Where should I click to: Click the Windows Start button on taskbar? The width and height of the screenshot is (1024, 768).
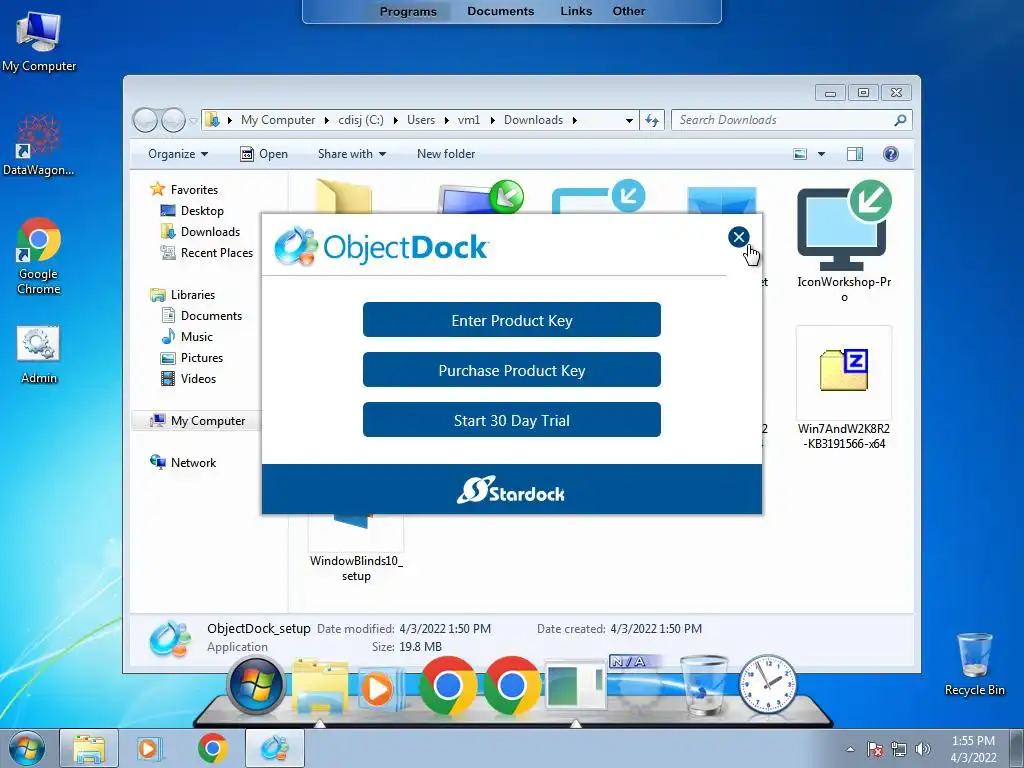point(26,749)
